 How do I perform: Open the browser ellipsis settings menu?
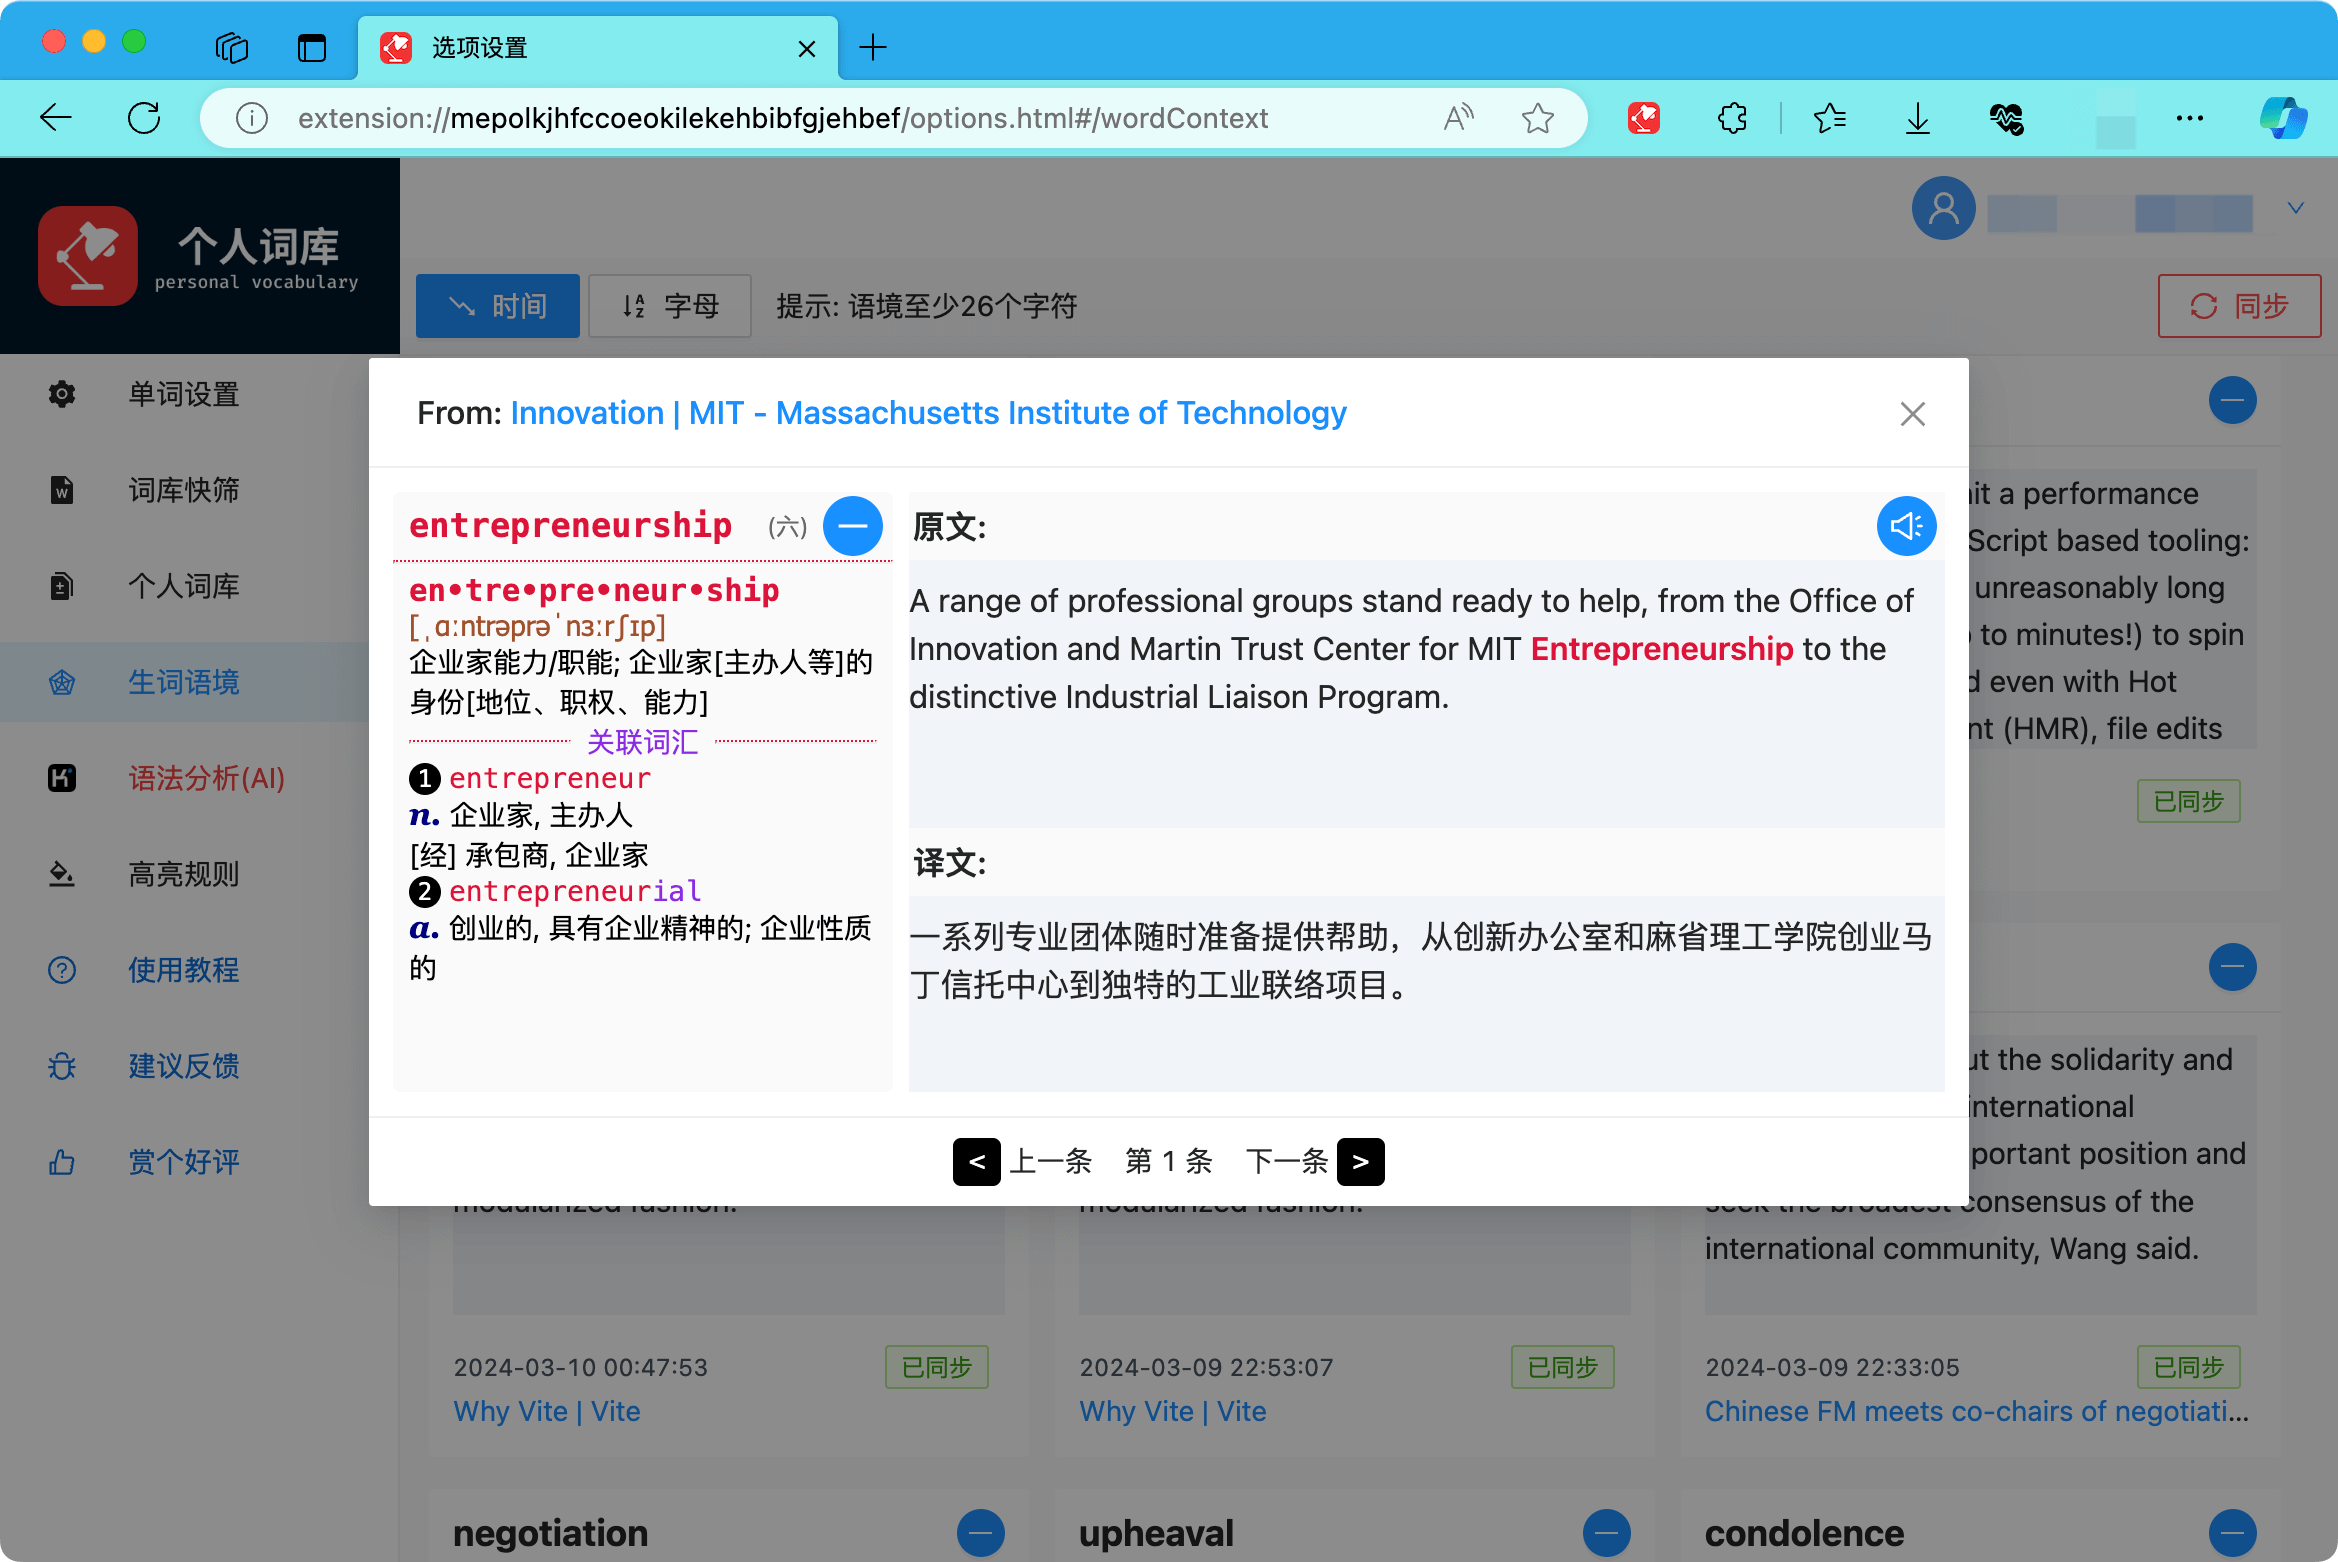[x=2189, y=118]
